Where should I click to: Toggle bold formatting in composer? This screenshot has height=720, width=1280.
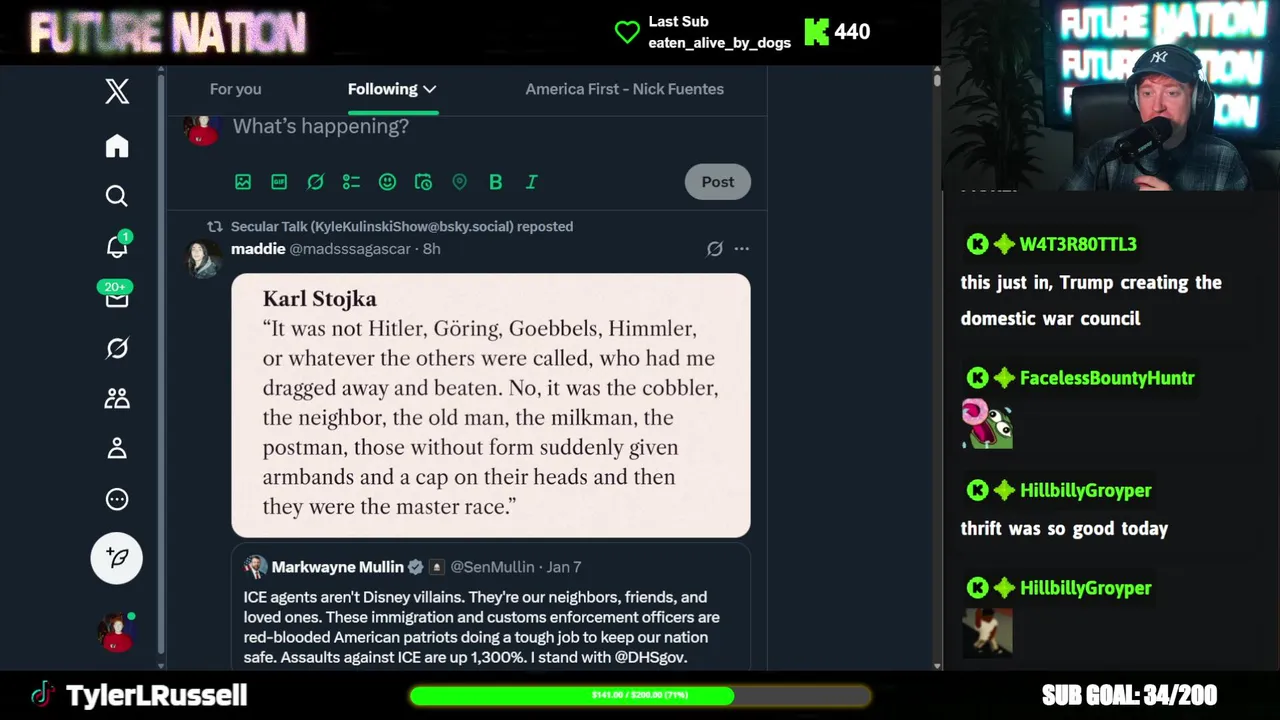point(495,182)
